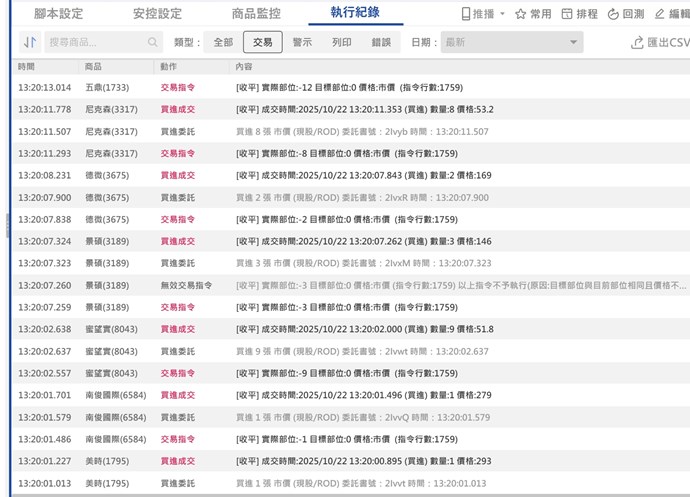Open the 安控設定 tab

point(157,14)
